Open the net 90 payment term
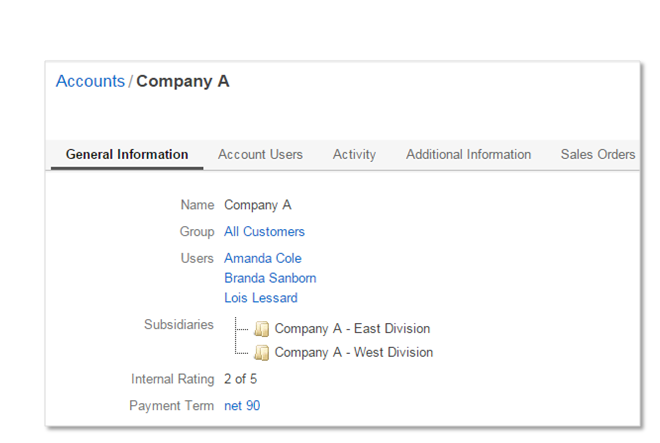 [x=242, y=406]
